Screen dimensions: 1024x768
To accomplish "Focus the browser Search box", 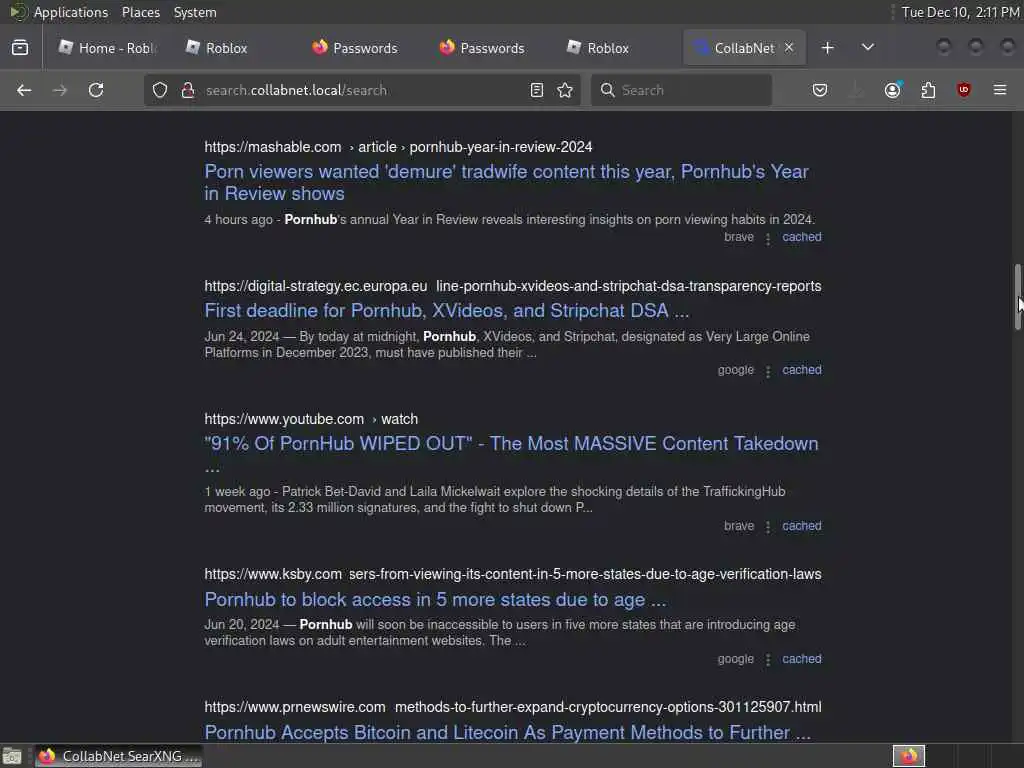I will point(681,90).
